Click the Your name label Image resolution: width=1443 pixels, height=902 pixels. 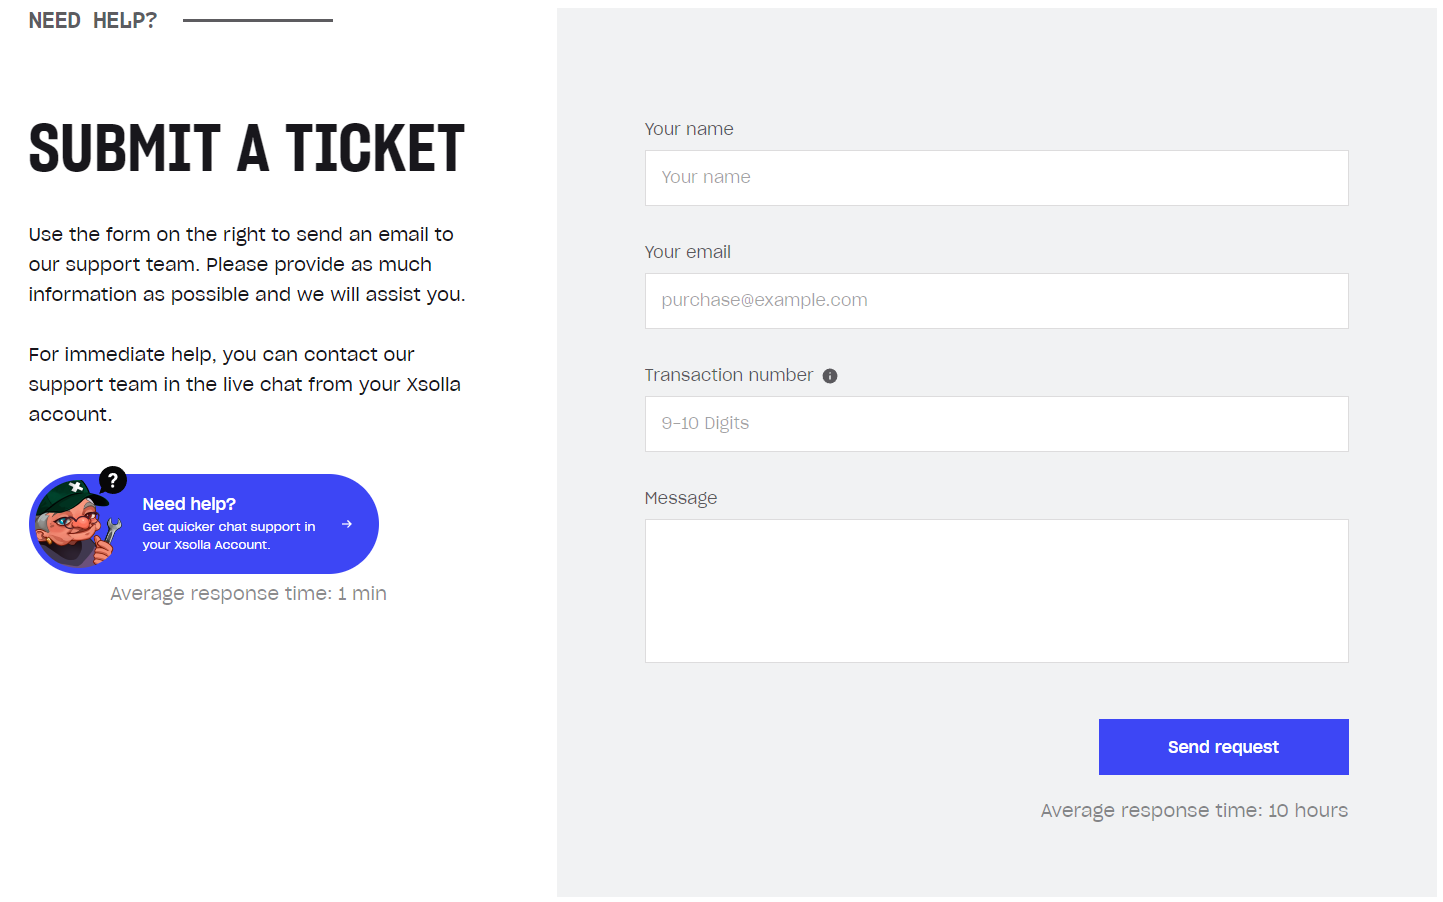(689, 129)
